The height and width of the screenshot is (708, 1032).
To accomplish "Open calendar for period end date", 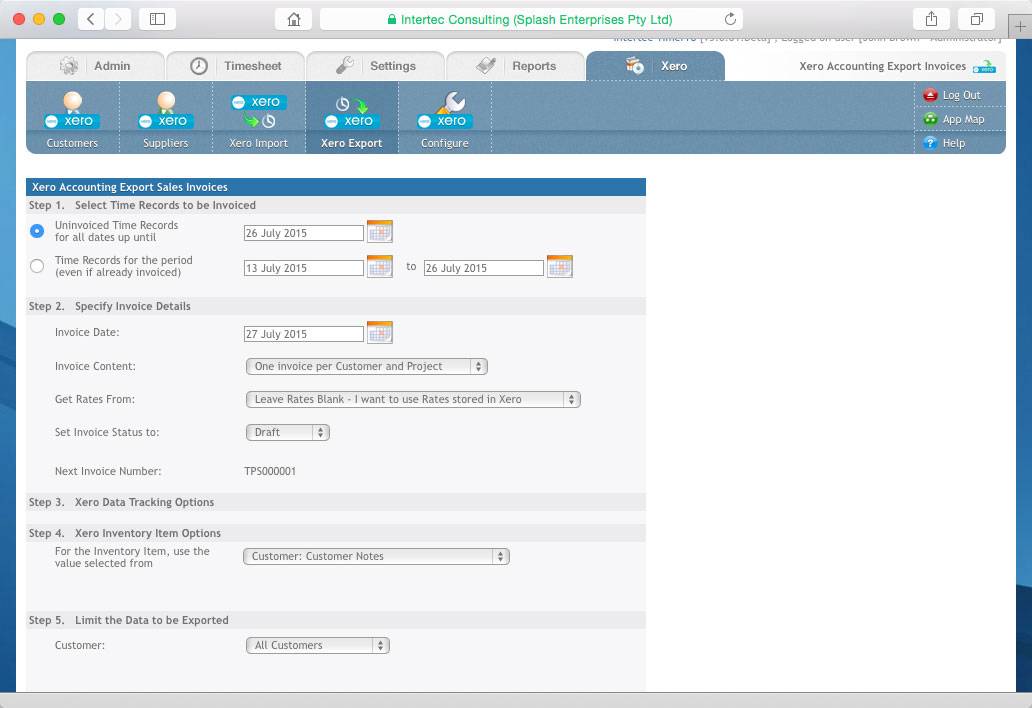I will 559,266.
